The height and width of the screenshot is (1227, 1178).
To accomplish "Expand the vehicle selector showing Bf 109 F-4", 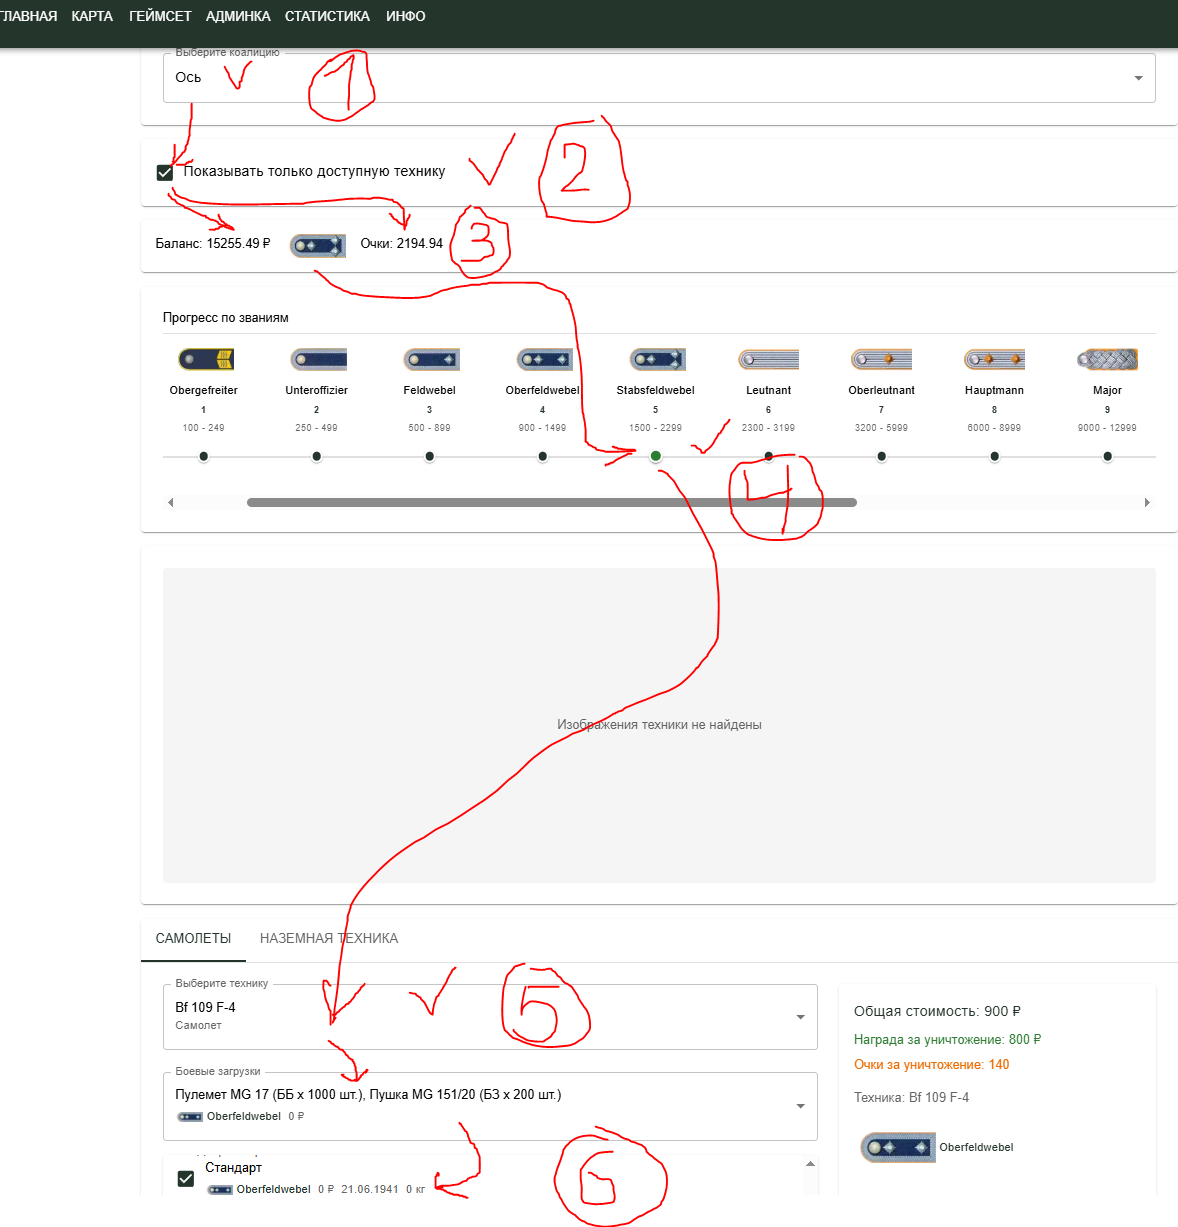I will pyautogui.click(x=490, y=1017).
